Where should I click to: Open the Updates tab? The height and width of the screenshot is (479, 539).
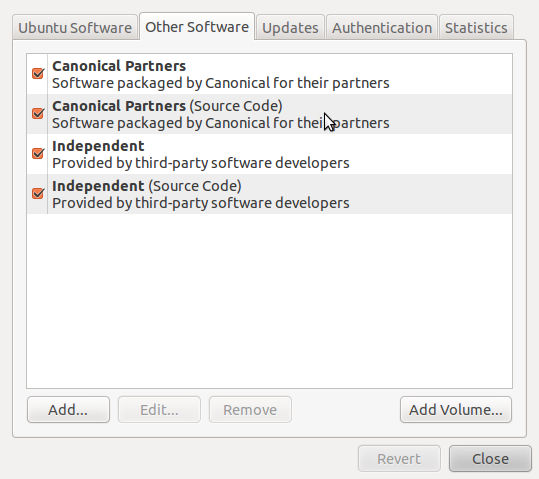pyautogui.click(x=290, y=28)
